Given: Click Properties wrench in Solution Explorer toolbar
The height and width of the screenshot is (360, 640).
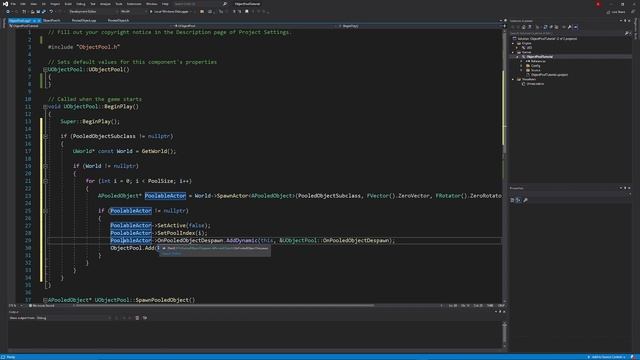Looking at the screenshot, I should click(x=570, y=27).
